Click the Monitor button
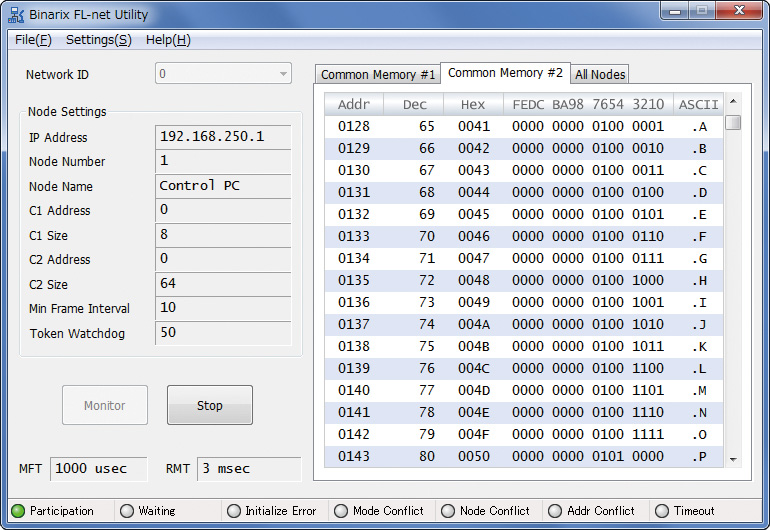Screen dimensions: 770x530 point(105,405)
